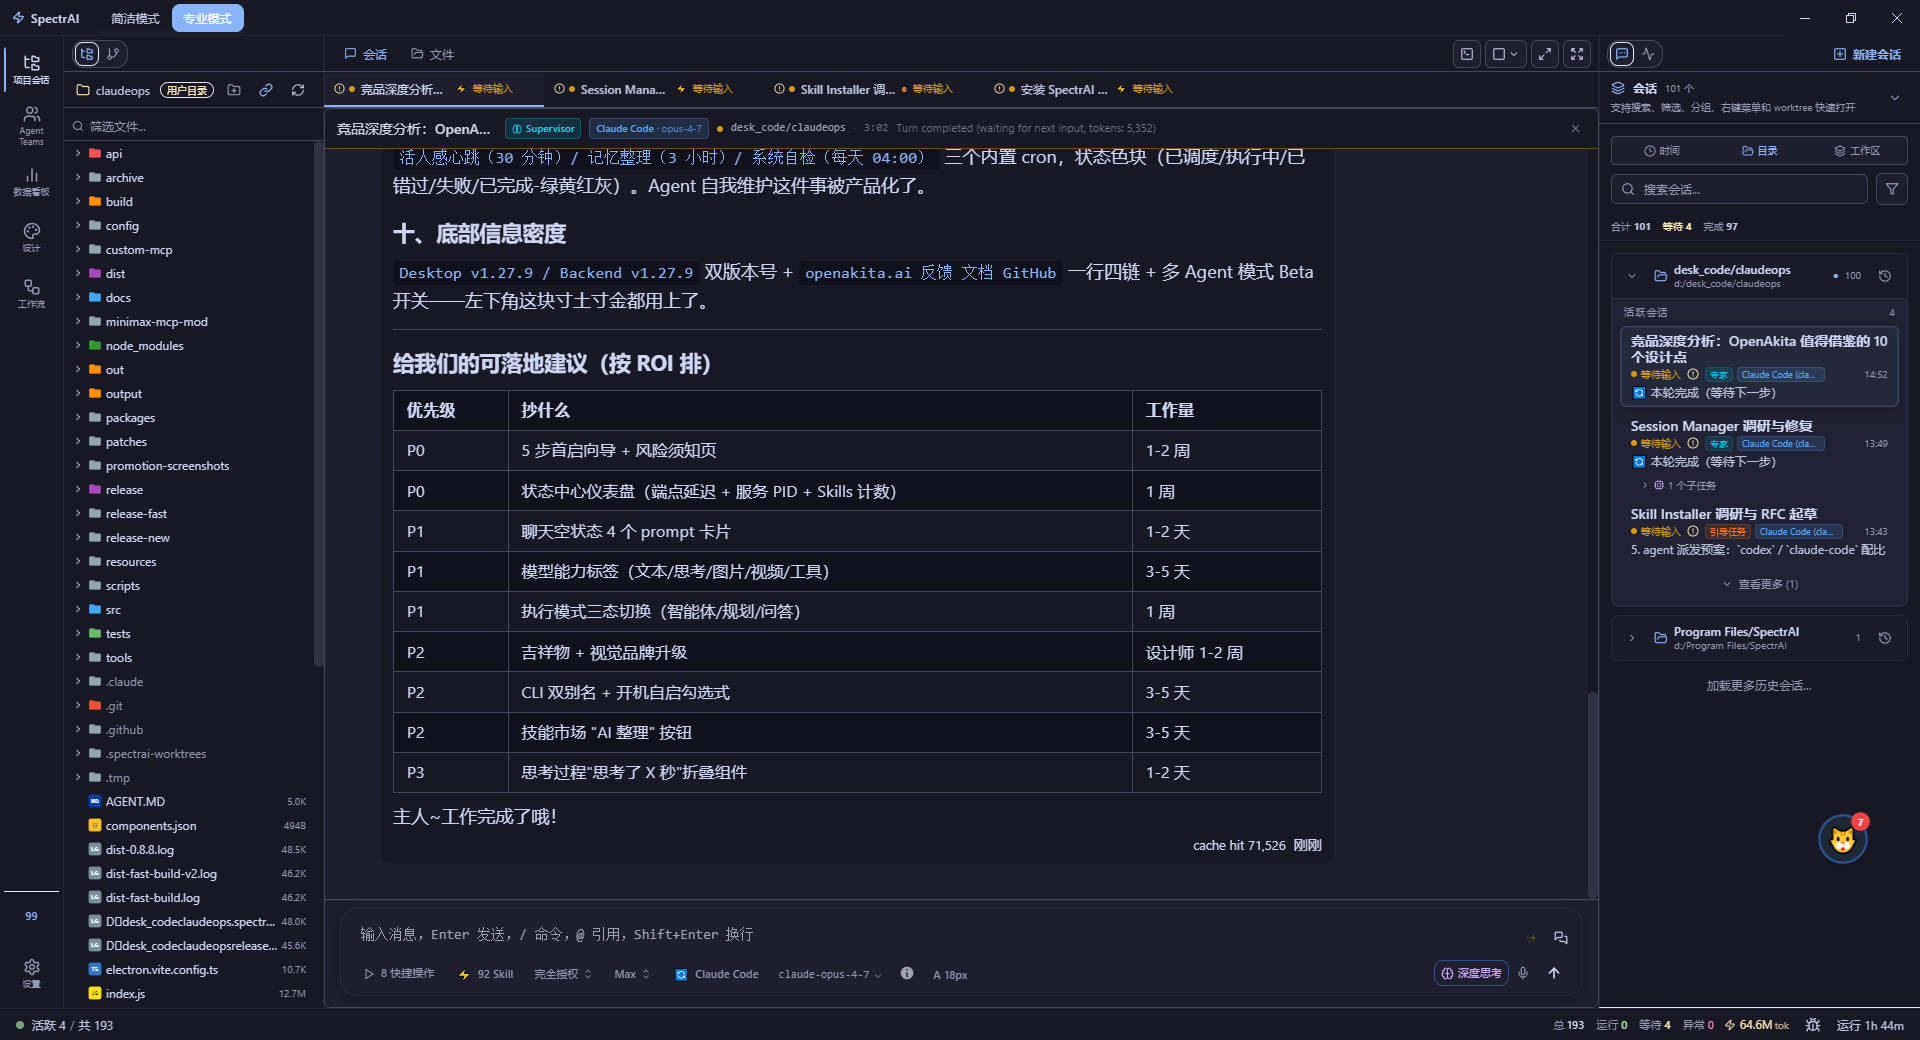Refresh the claudeops file tree
The image size is (1920, 1040).
(298, 90)
